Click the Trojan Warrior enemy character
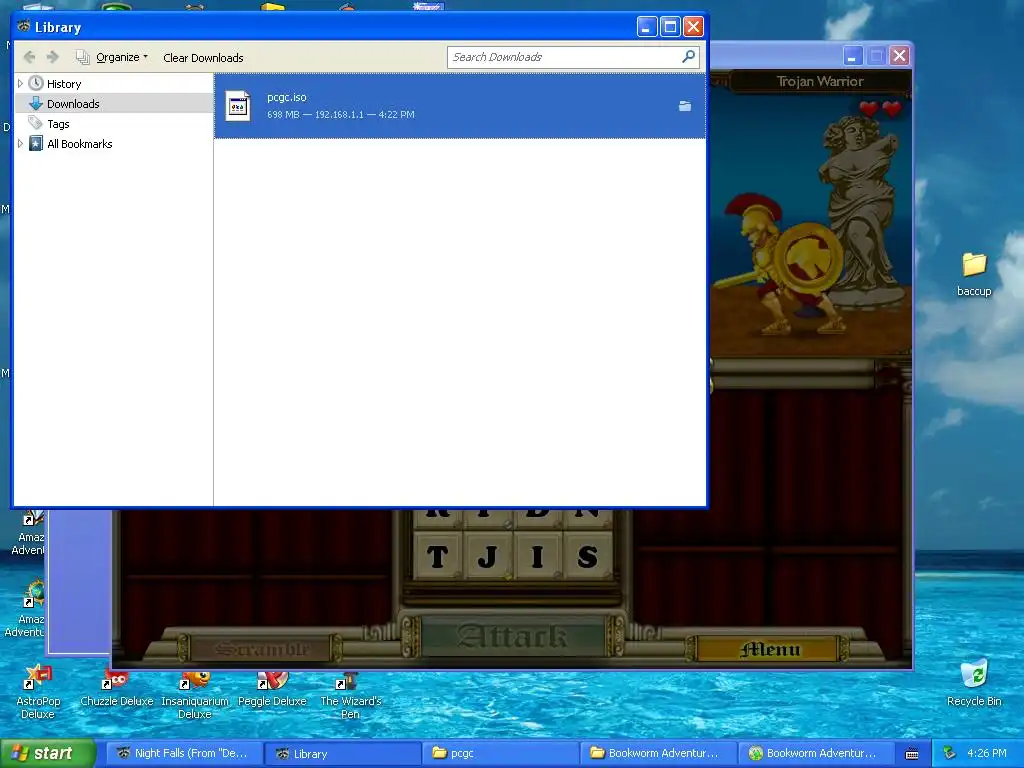Viewport: 1024px width, 768px height. [x=780, y=264]
